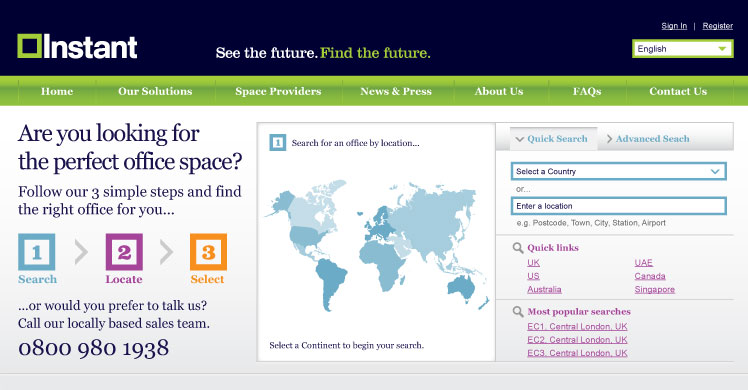Click the 'Select a Continent to begin your search' text
This screenshot has height=390, width=748.
pos(346,345)
